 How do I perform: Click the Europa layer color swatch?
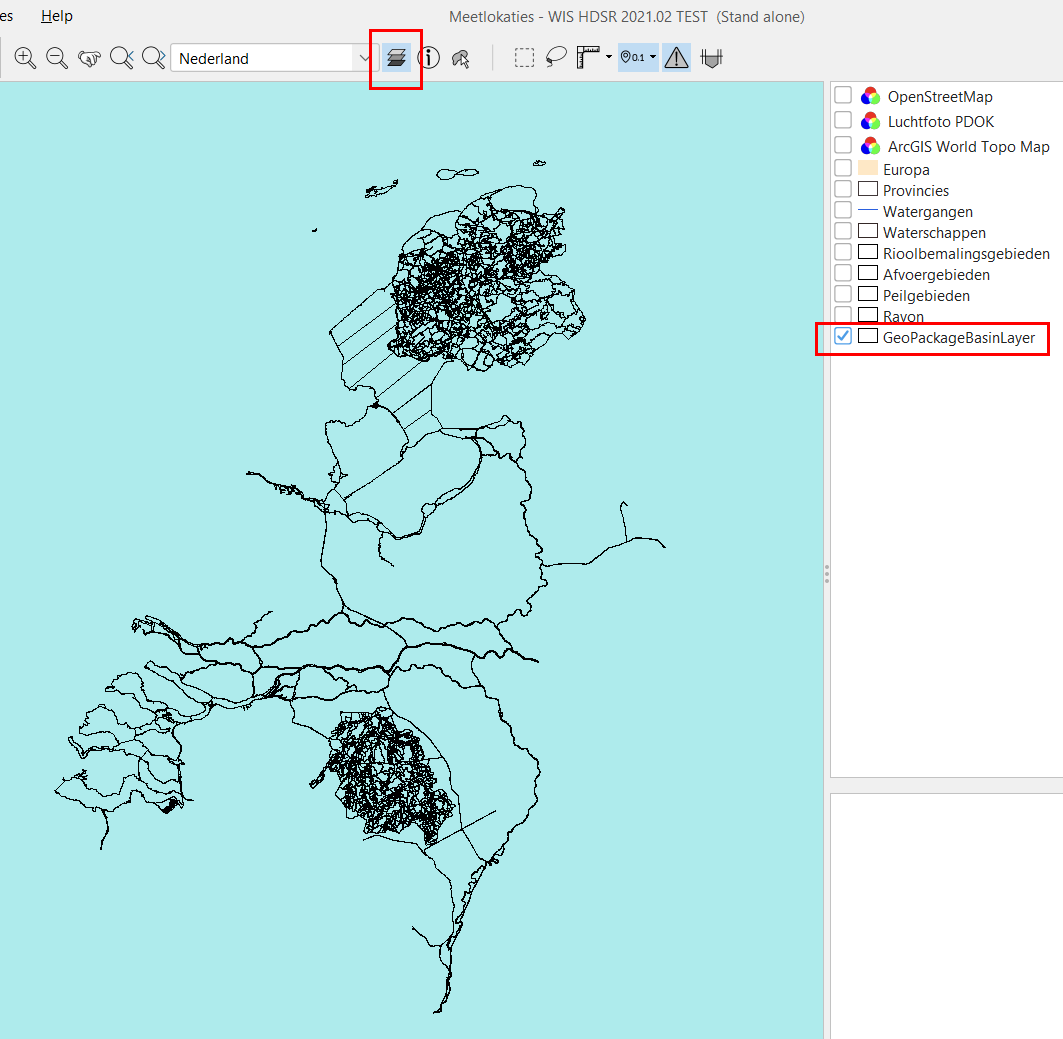868,169
